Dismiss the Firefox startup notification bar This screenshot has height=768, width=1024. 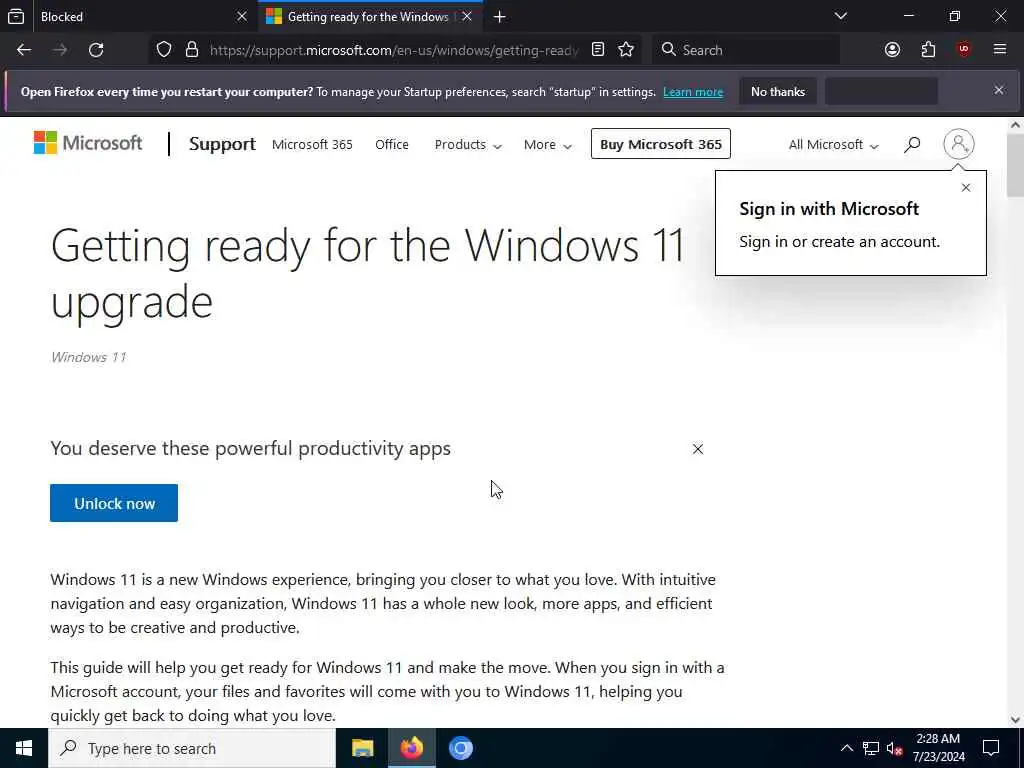click(x=999, y=90)
